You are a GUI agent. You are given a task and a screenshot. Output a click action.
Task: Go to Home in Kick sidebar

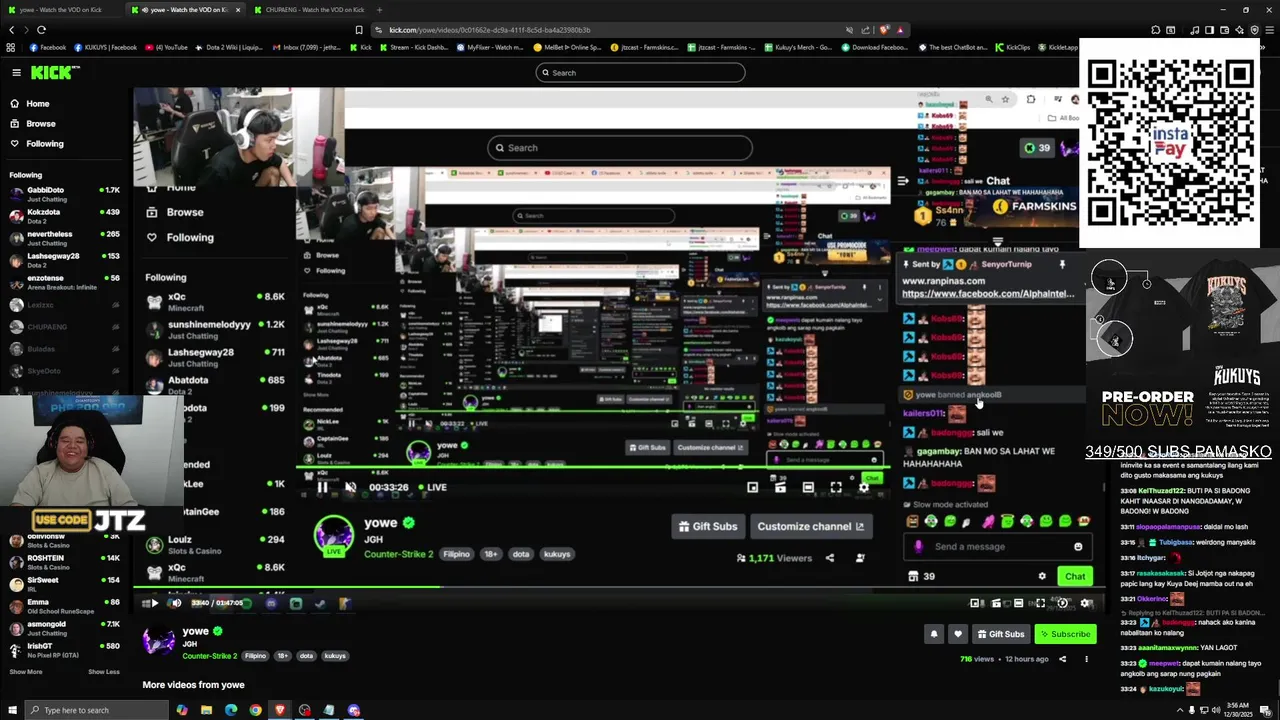(37, 104)
